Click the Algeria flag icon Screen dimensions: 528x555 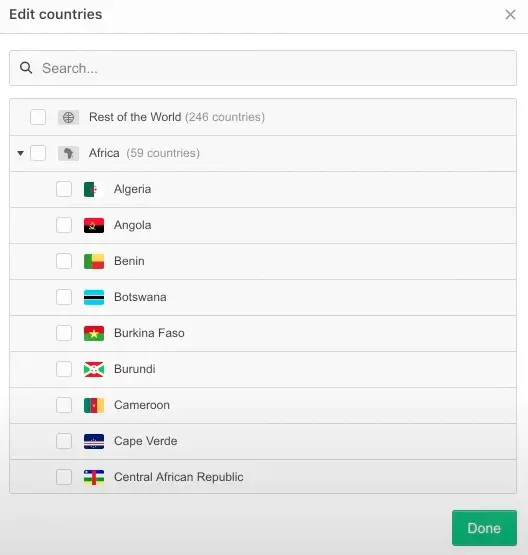94,189
